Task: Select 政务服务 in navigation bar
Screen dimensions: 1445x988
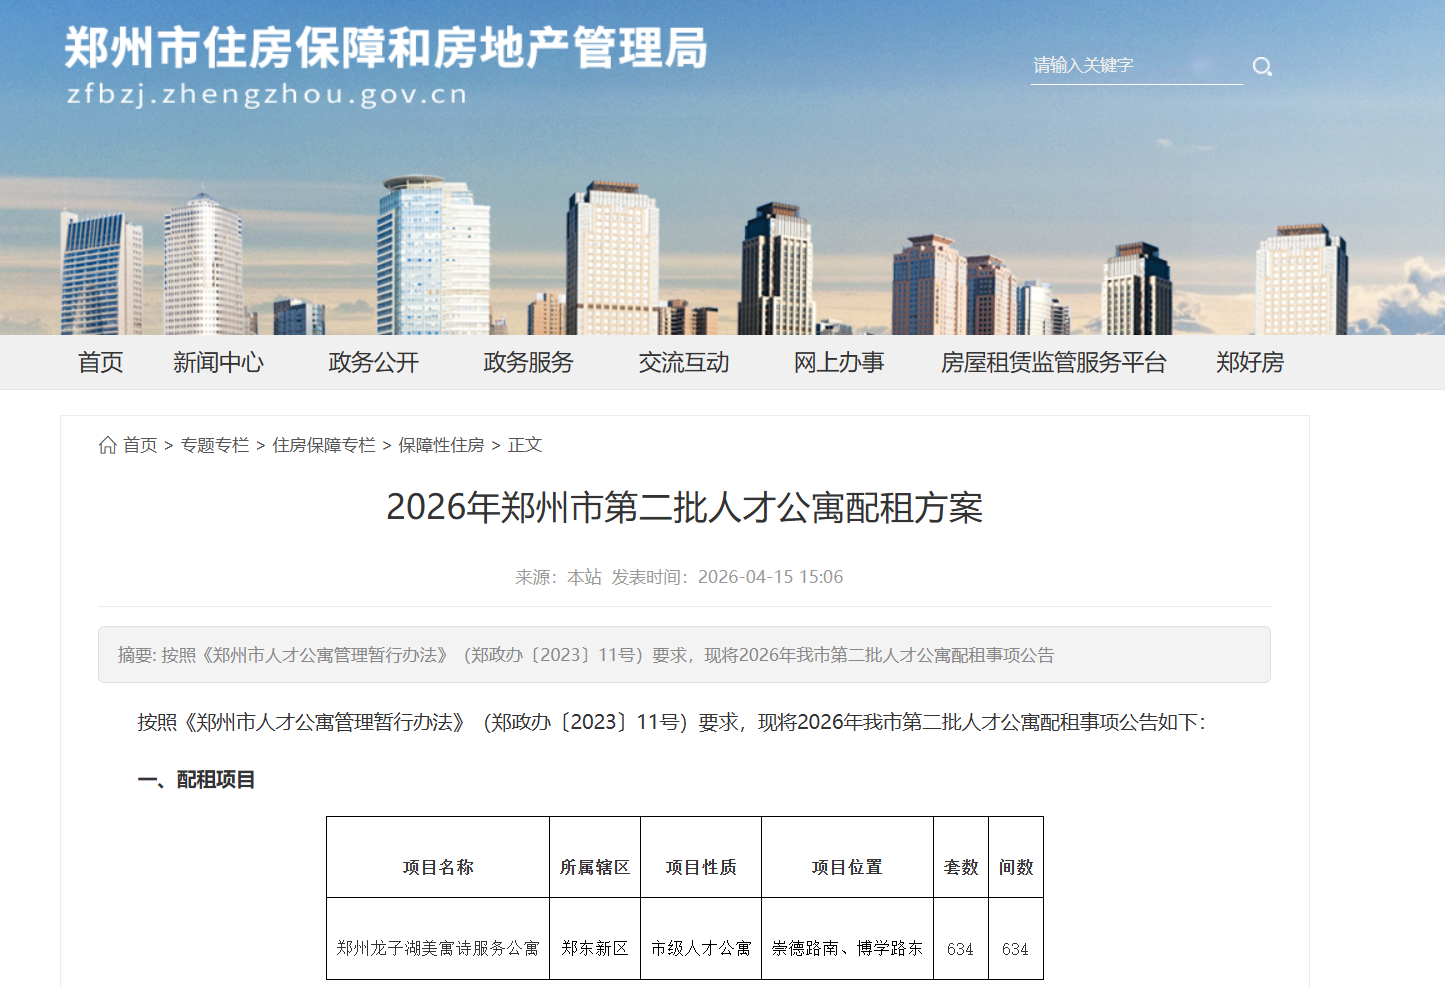Action: click(528, 362)
